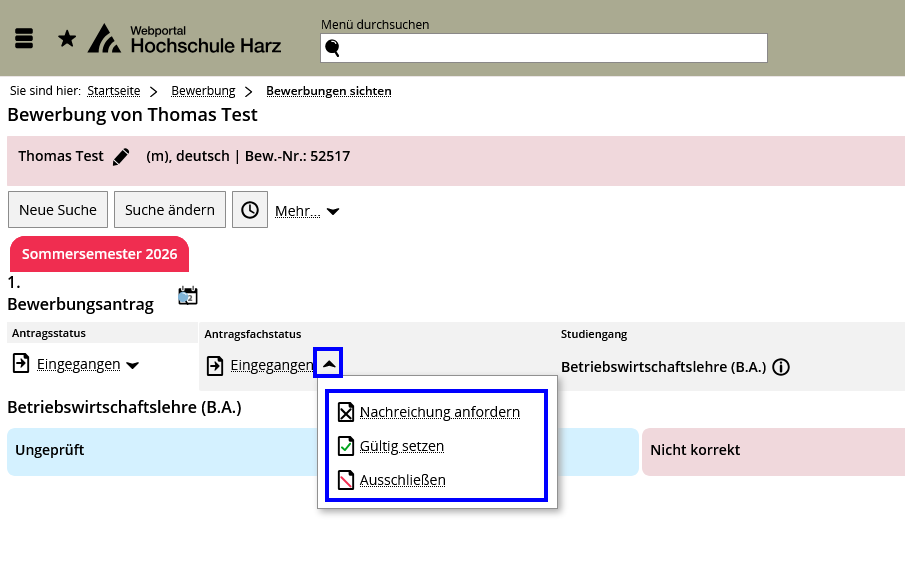The image size is (905, 580).
Task: Go to Startseite breadcrumb link
Action: click(113, 91)
